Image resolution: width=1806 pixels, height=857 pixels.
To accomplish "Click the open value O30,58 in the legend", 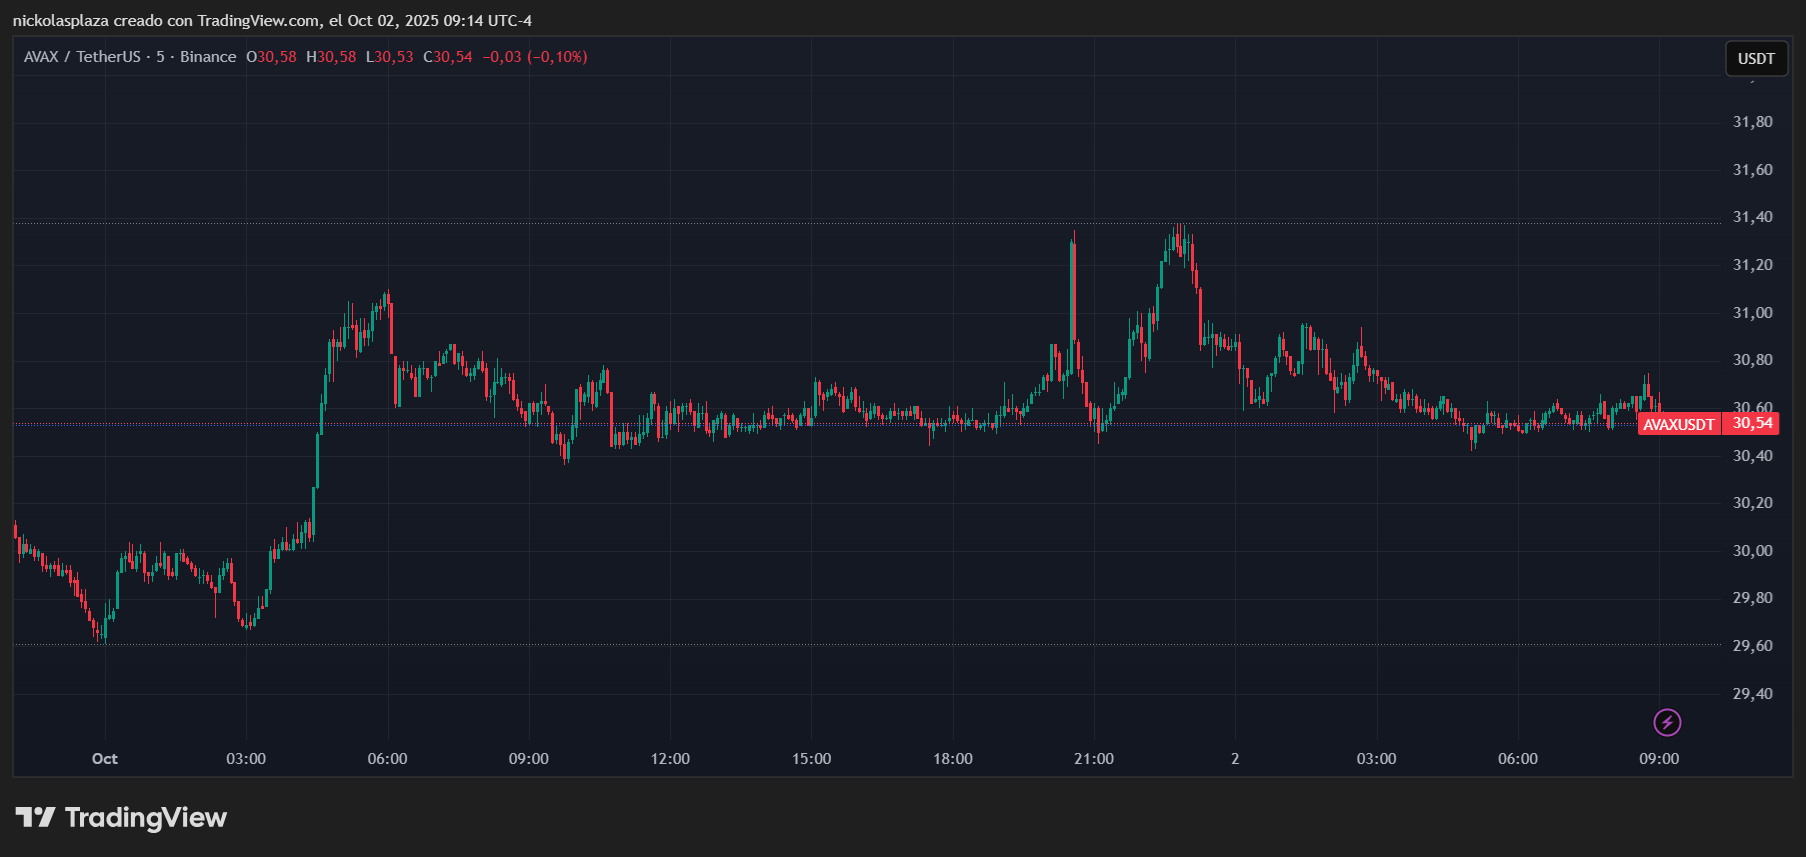I will tap(272, 57).
